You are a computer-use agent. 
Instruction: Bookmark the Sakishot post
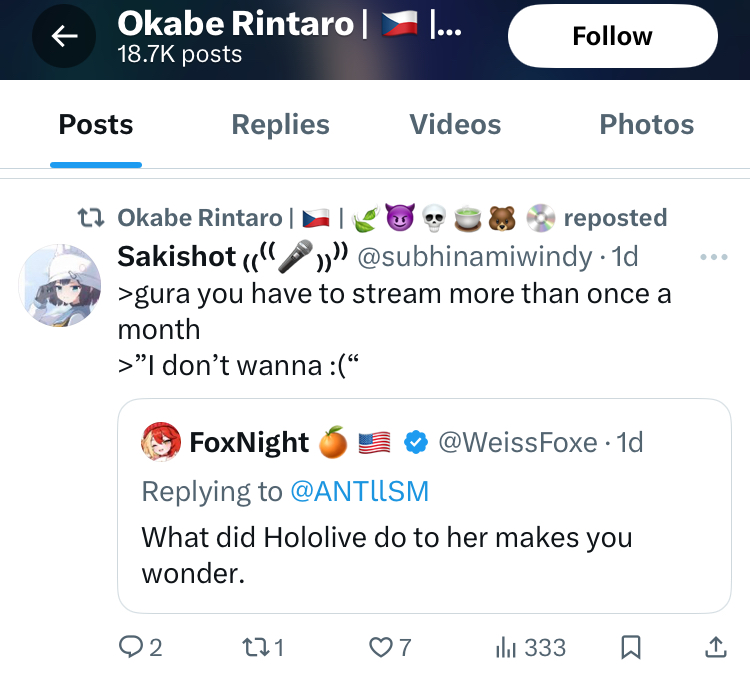tap(631, 648)
